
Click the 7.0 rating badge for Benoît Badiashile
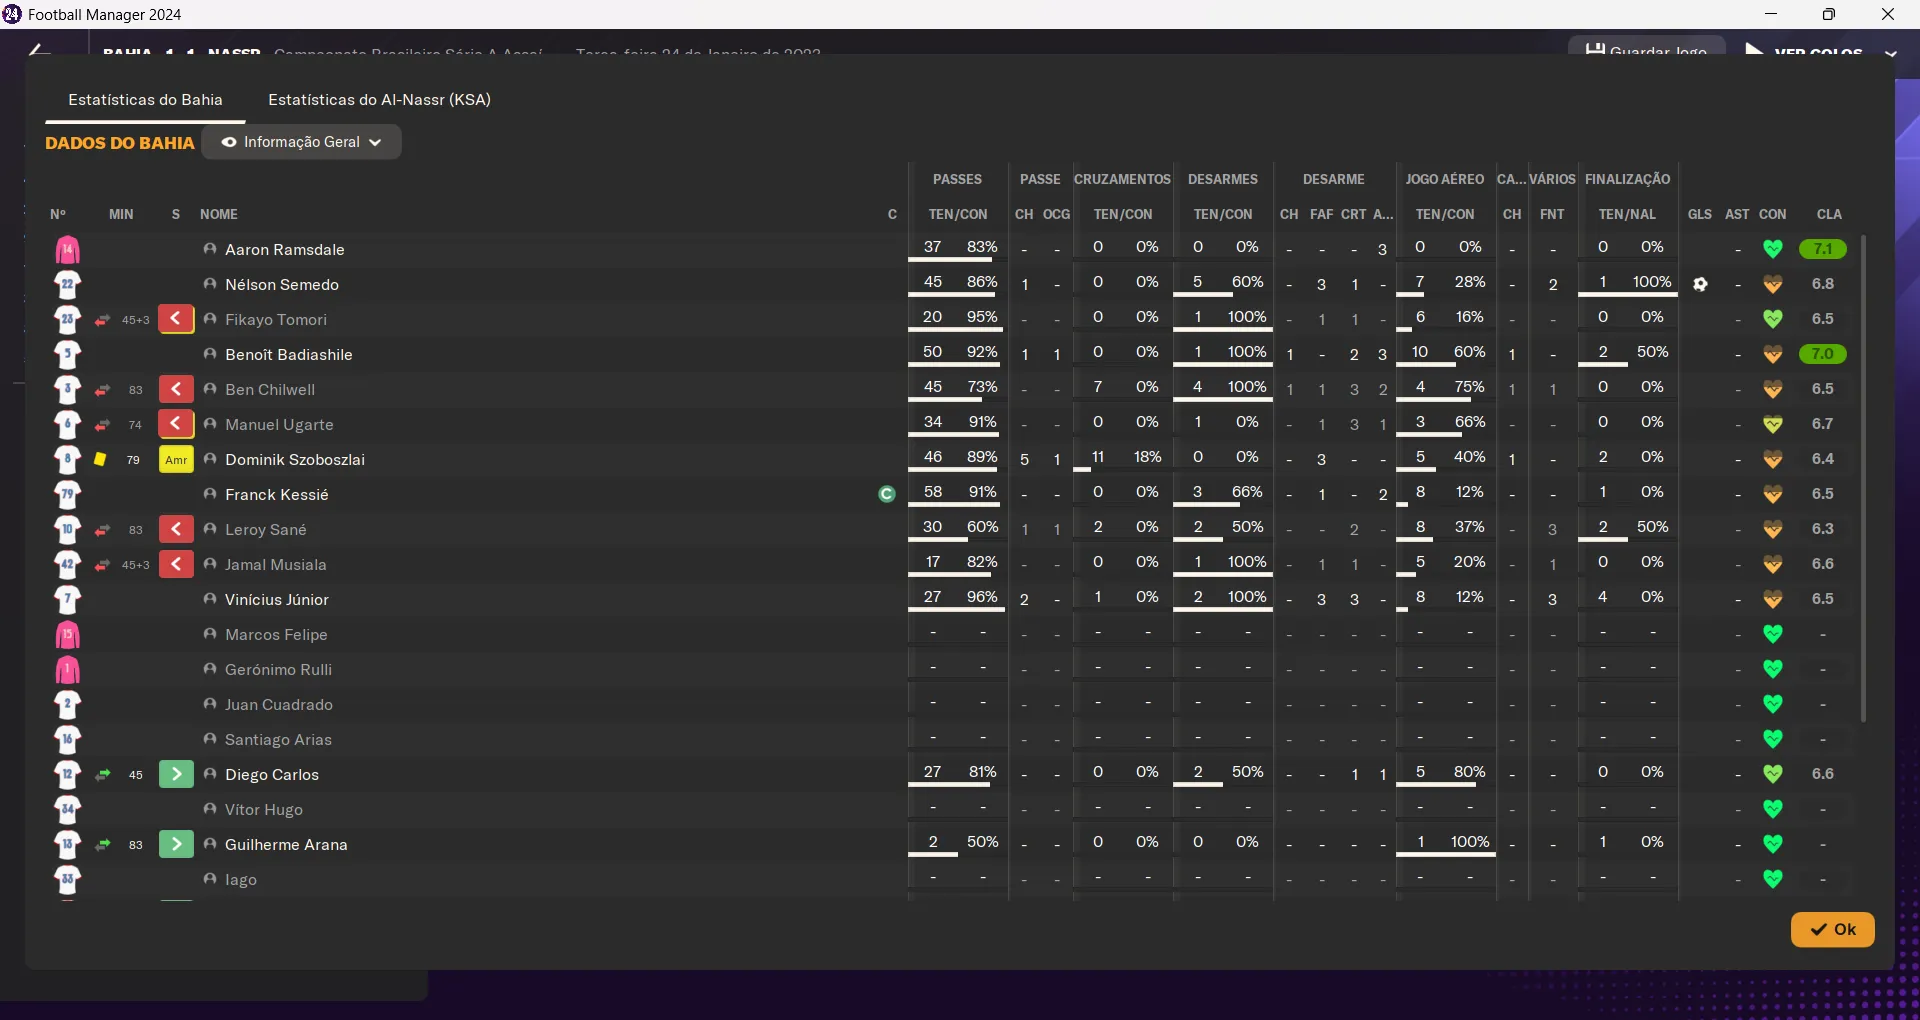pyautogui.click(x=1823, y=354)
